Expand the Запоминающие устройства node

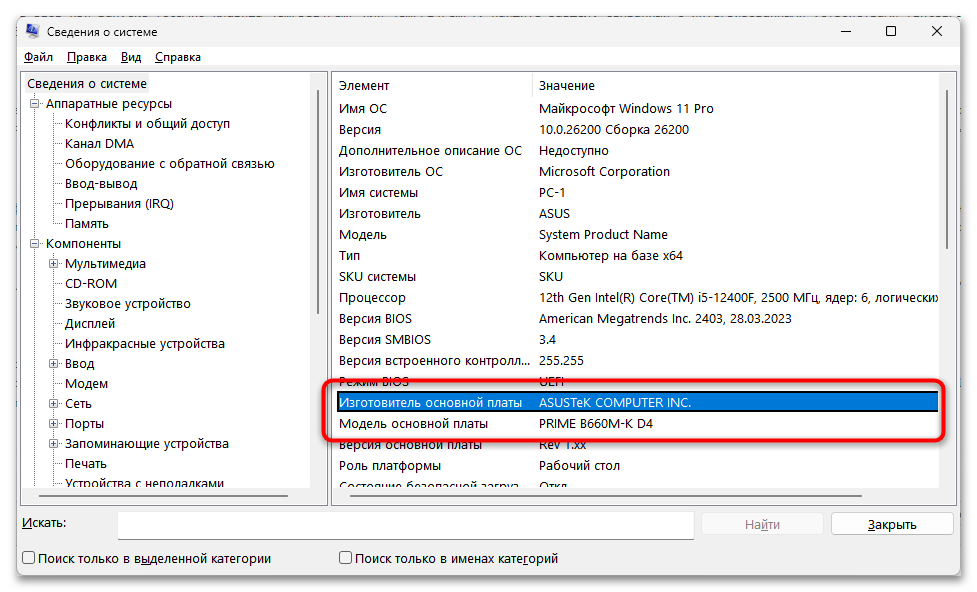click(x=54, y=444)
